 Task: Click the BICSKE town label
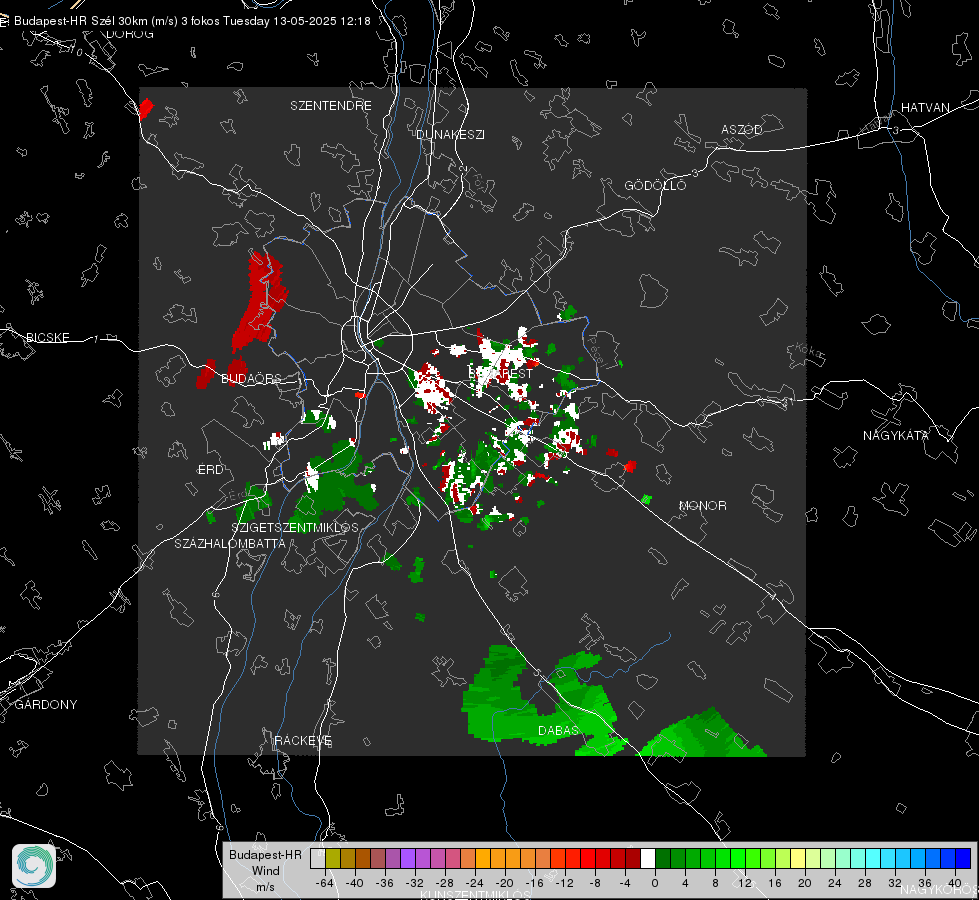[47, 338]
